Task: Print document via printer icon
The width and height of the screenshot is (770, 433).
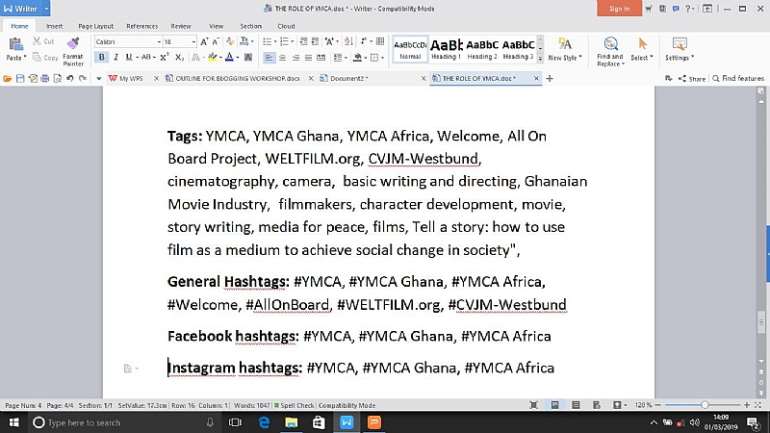Action: (45, 78)
